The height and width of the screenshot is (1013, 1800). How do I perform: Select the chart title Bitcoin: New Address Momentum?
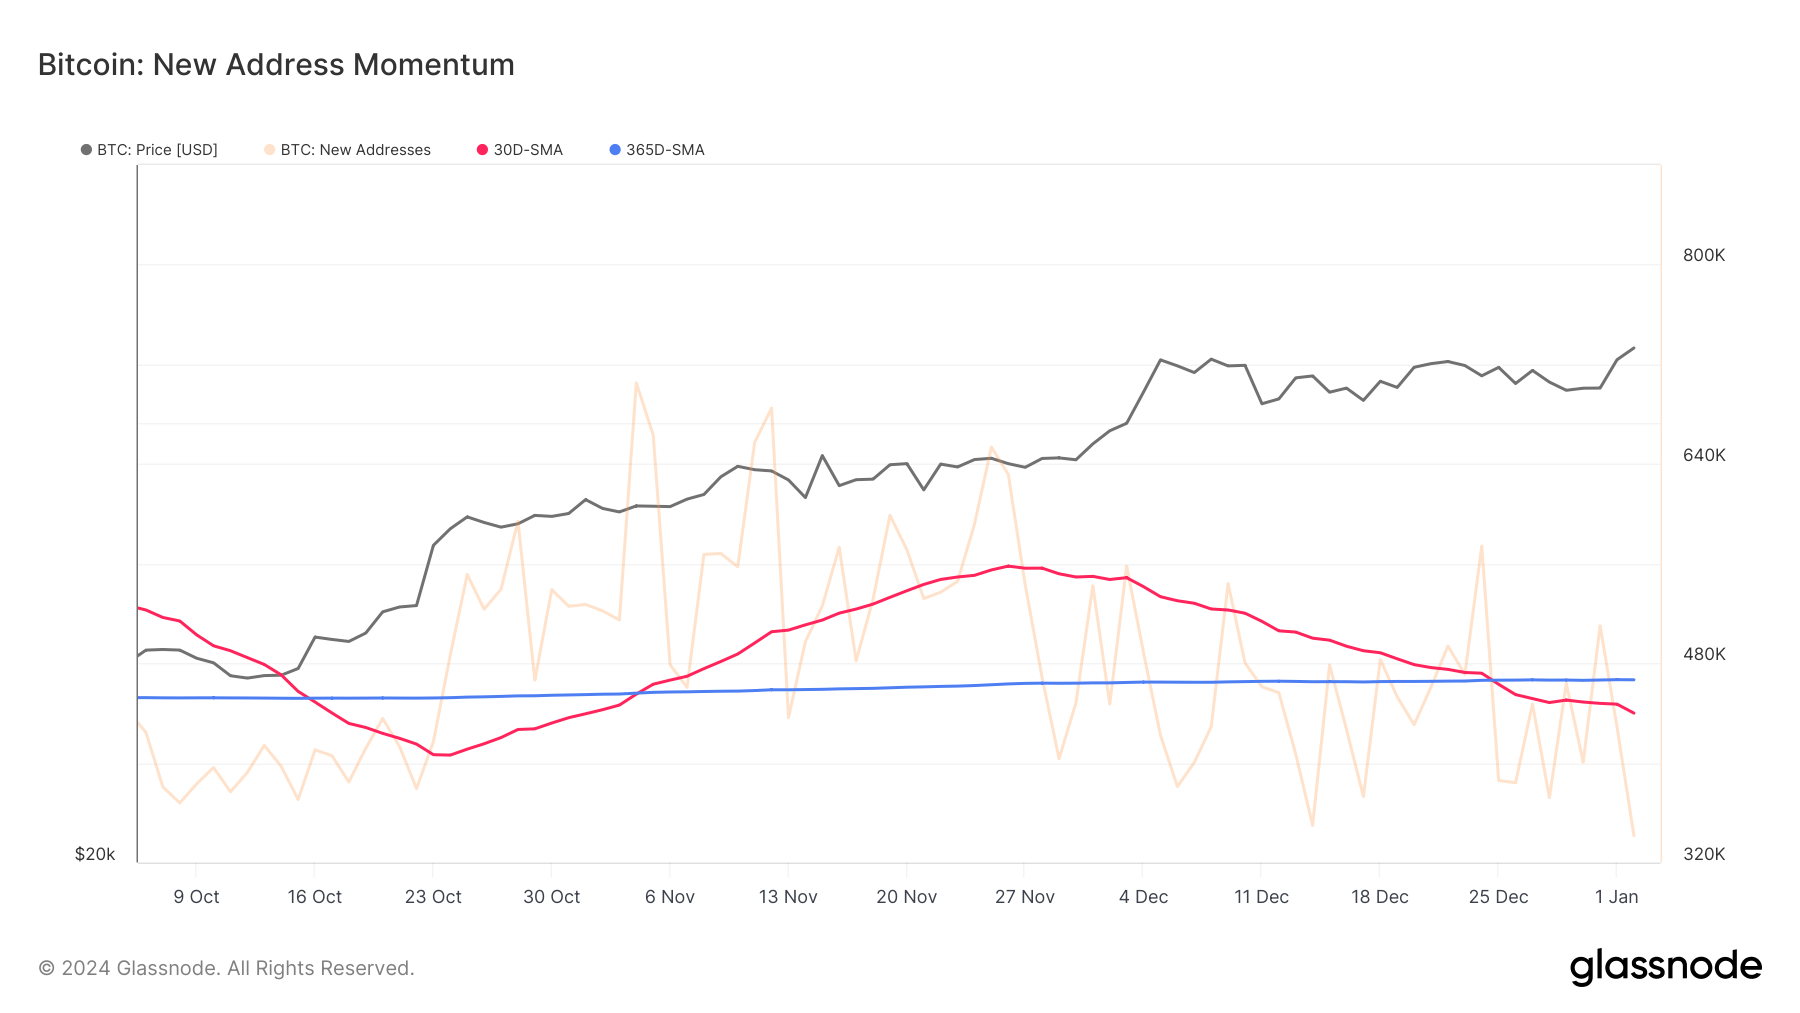(275, 64)
